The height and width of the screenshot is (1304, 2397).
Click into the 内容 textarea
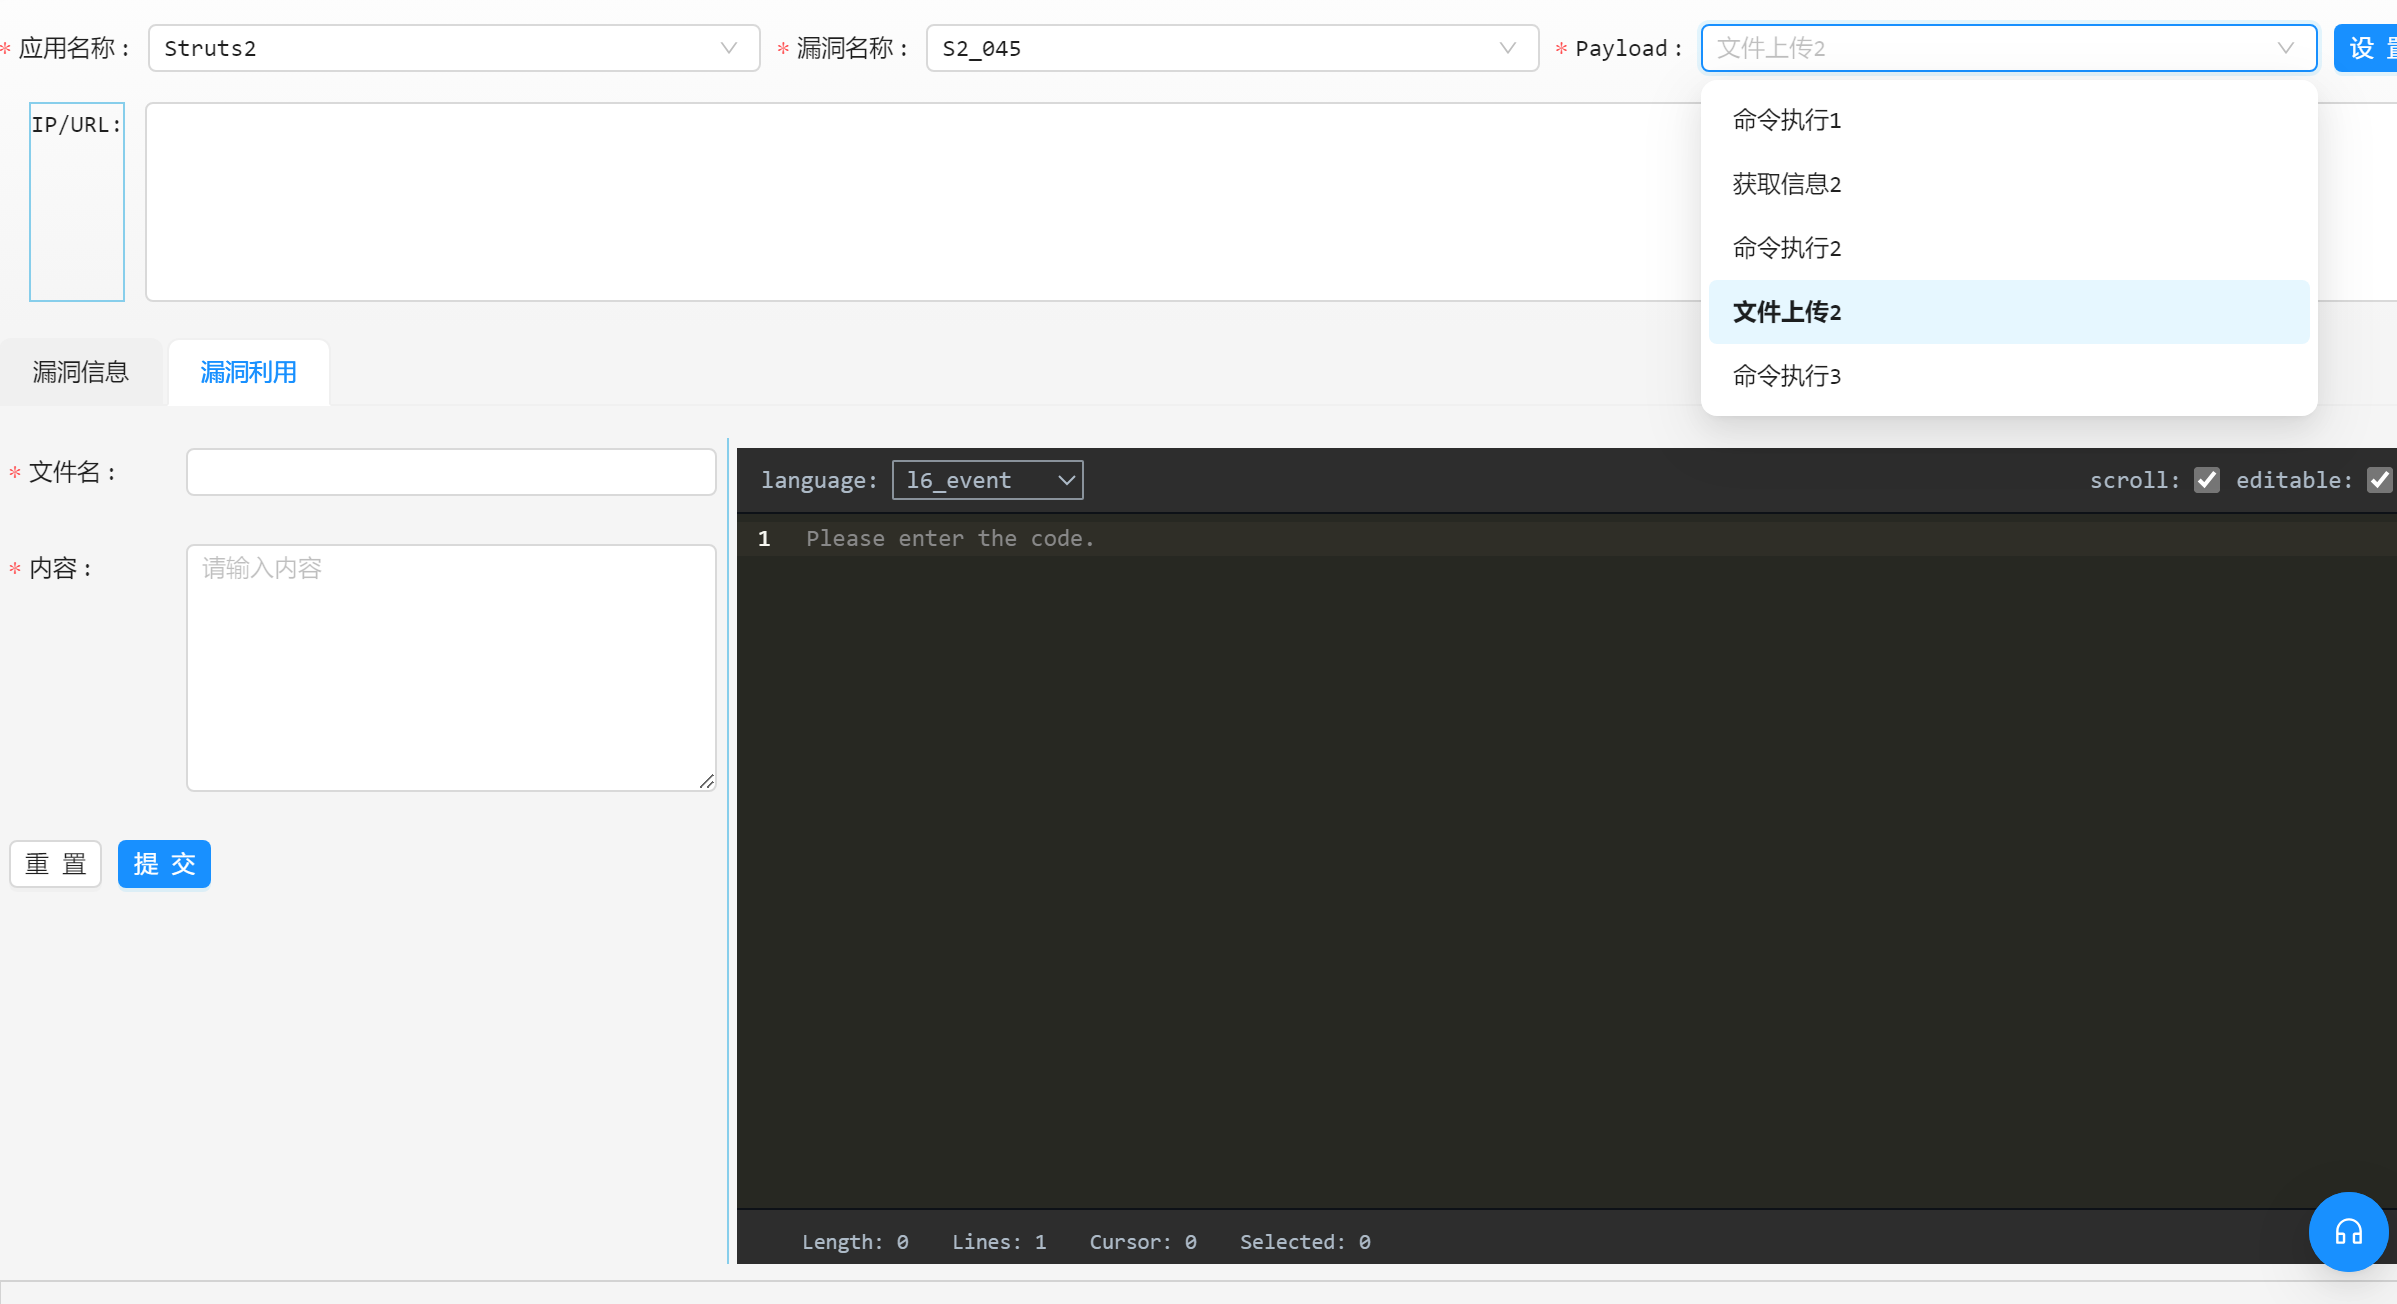pos(451,667)
